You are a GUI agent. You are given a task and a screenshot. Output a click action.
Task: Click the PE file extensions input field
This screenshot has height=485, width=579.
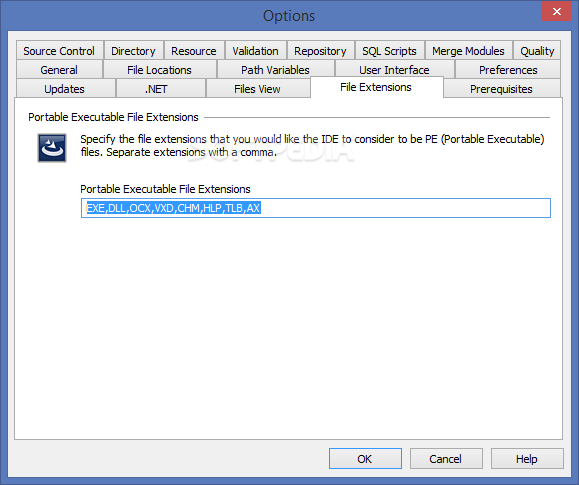[316, 208]
